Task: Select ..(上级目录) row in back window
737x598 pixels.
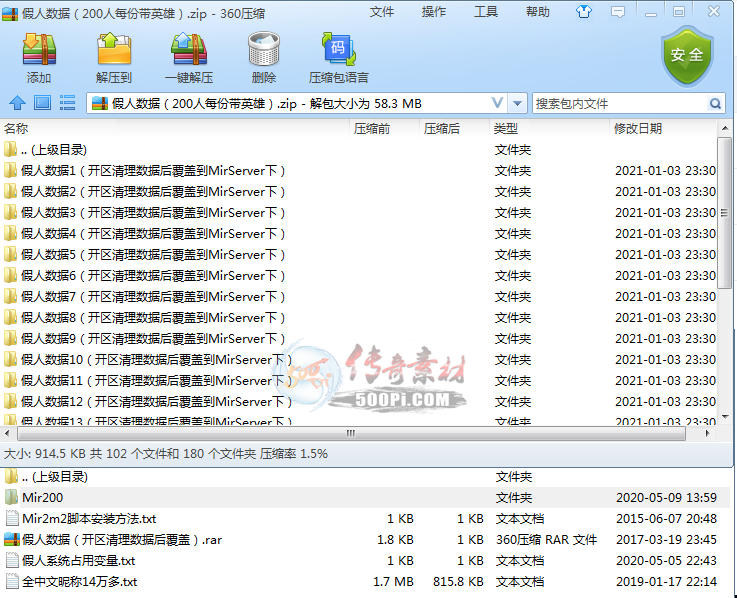Action: (367, 477)
